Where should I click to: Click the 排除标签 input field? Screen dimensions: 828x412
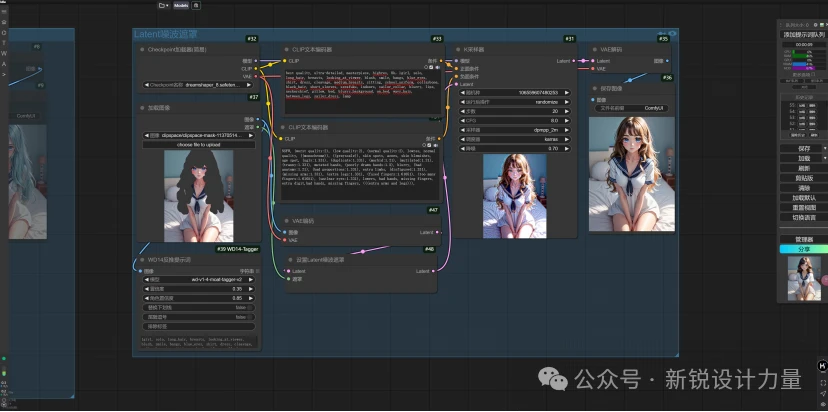pyautogui.click(x=199, y=326)
